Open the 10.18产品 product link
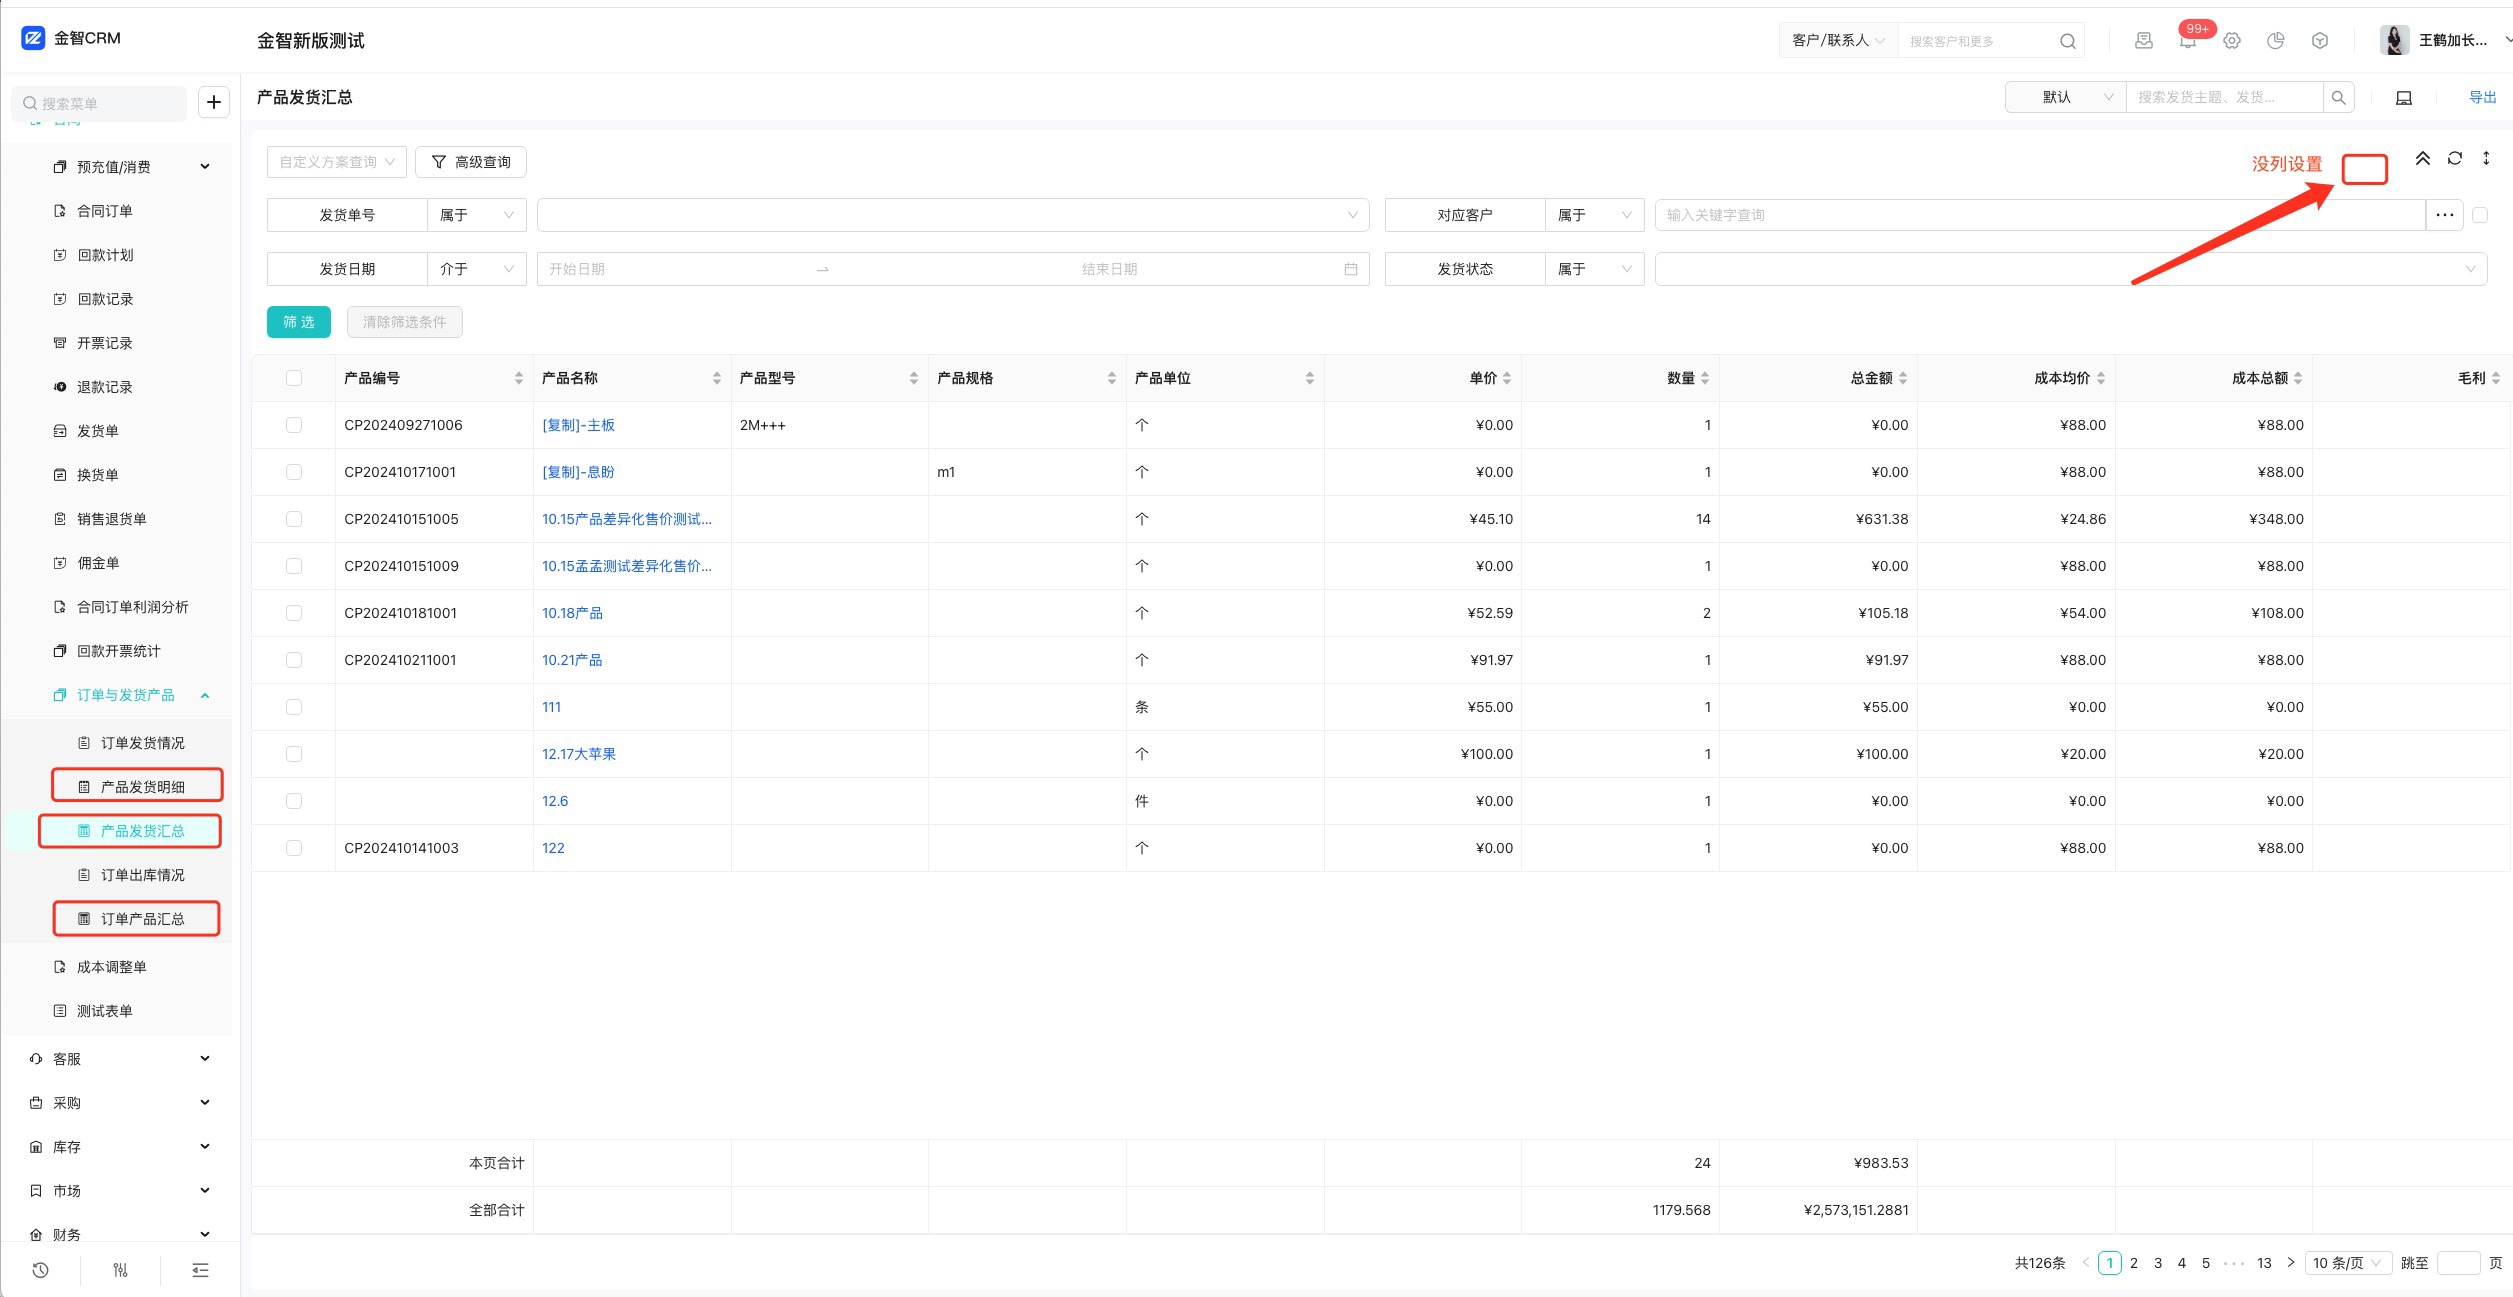This screenshot has width=2513, height=1297. pyautogui.click(x=572, y=613)
